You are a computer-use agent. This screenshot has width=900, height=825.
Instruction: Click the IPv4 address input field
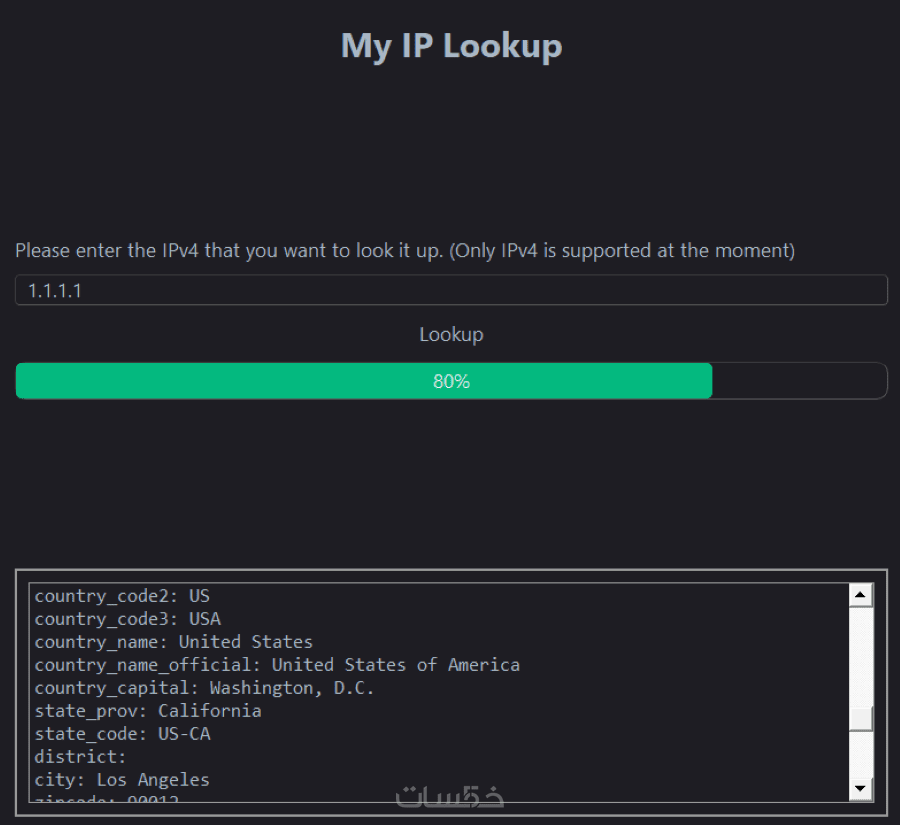(x=451, y=290)
